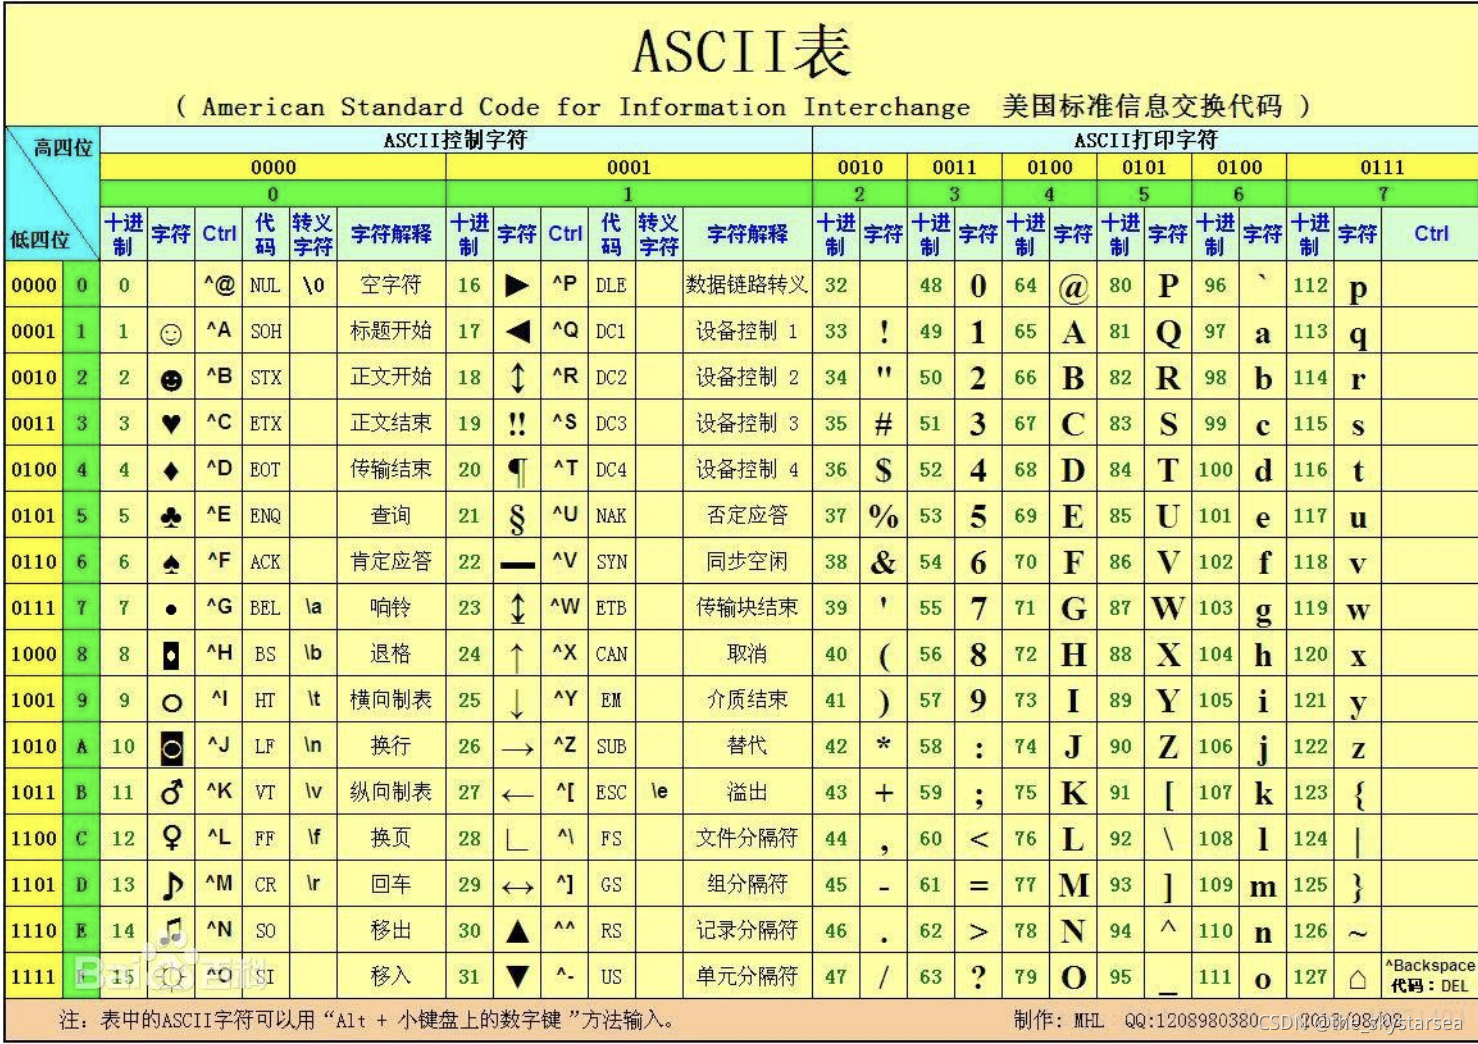Click the '&' character next to 38
The image size is (1478, 1044).
[883, 563]
